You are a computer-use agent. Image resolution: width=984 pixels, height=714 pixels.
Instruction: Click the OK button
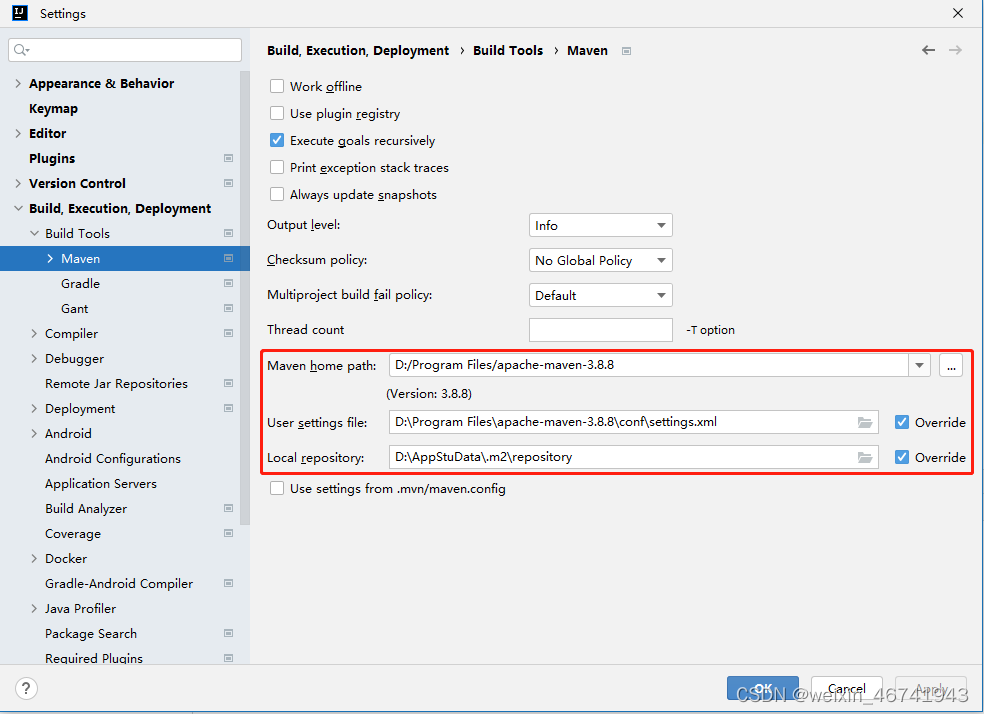point(763,688)
